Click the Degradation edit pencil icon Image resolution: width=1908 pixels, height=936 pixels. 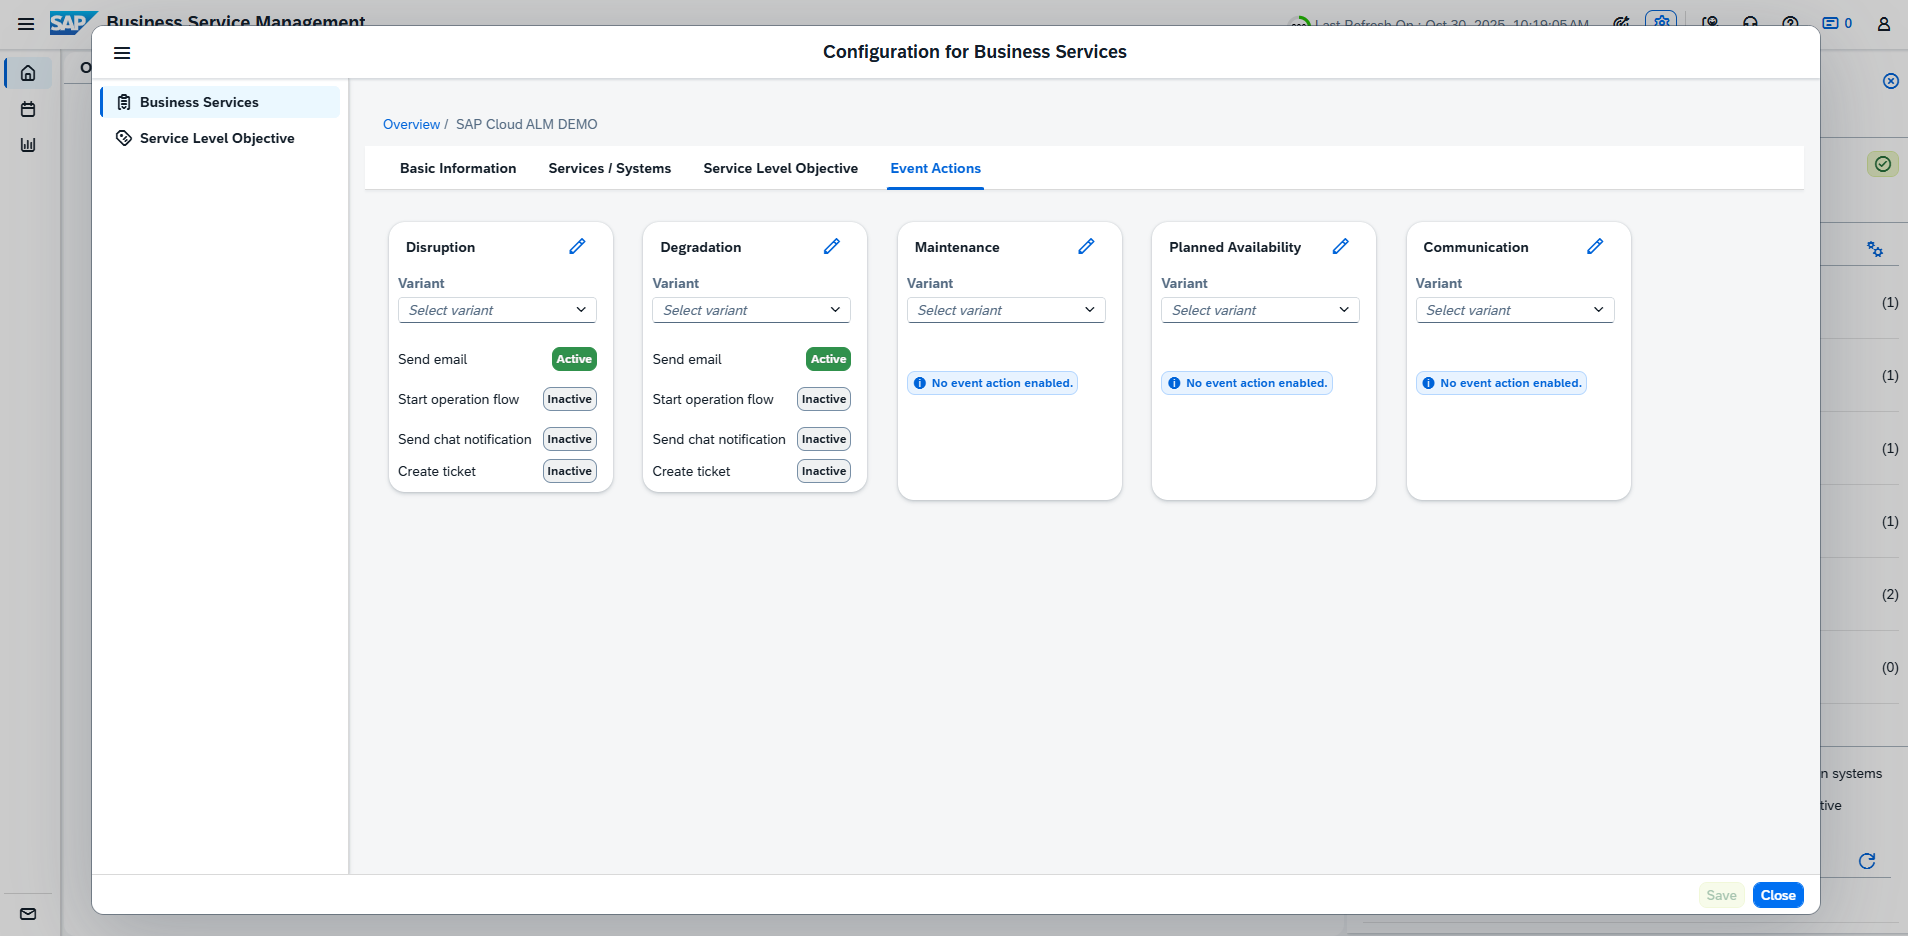point(831,247)
